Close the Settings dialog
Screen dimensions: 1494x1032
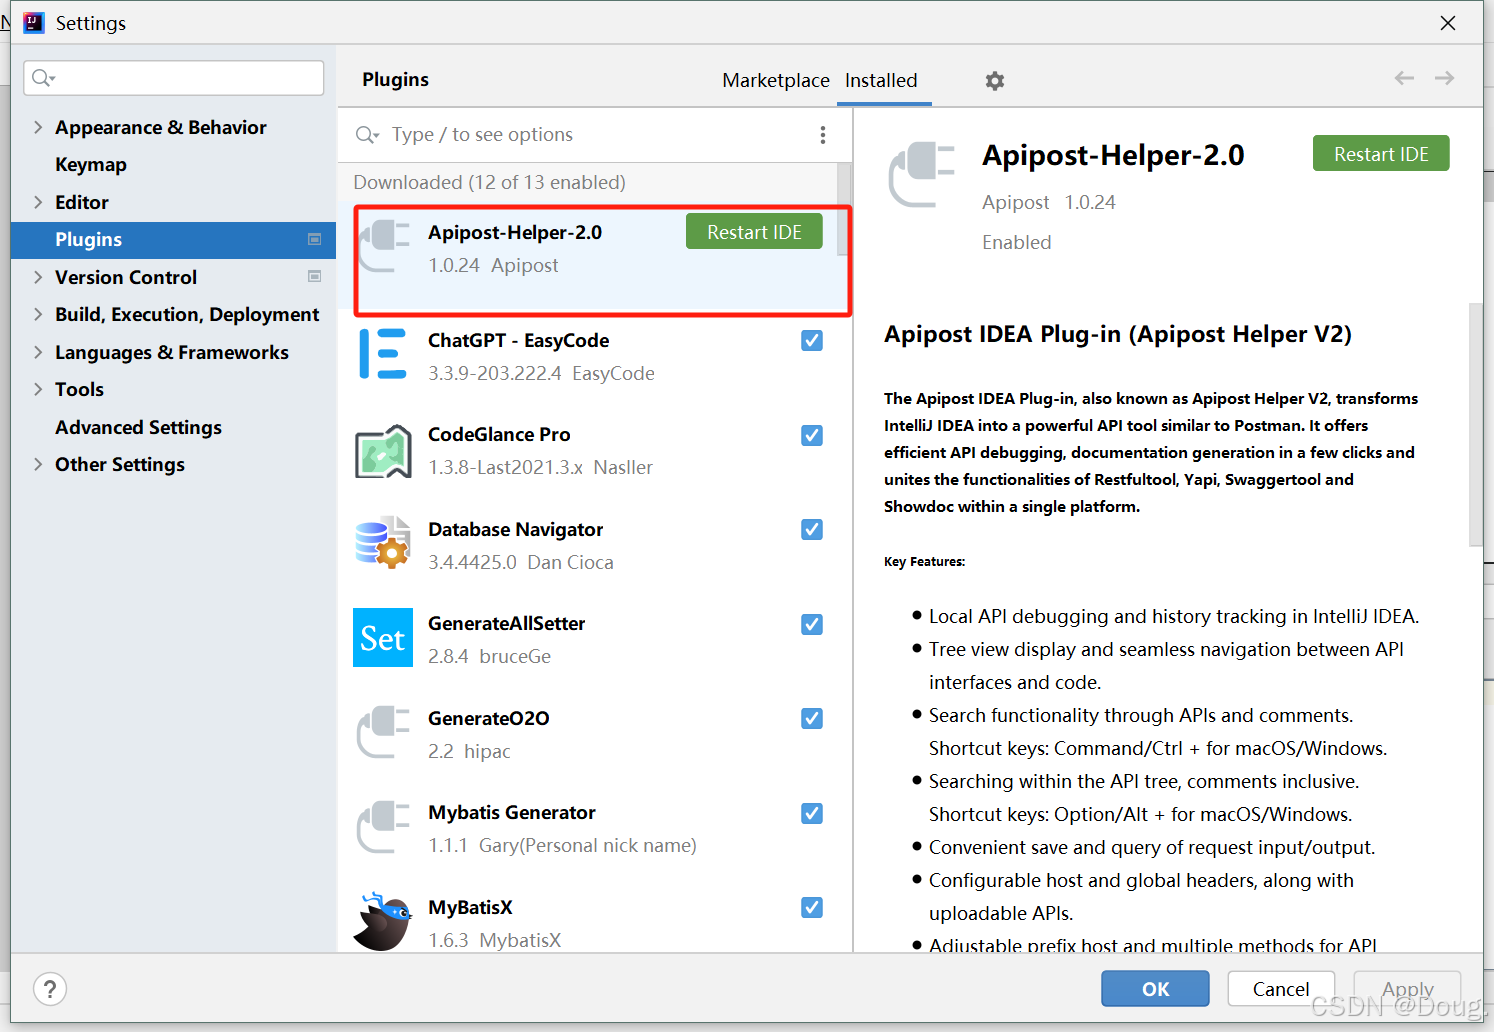point(1448,23)
